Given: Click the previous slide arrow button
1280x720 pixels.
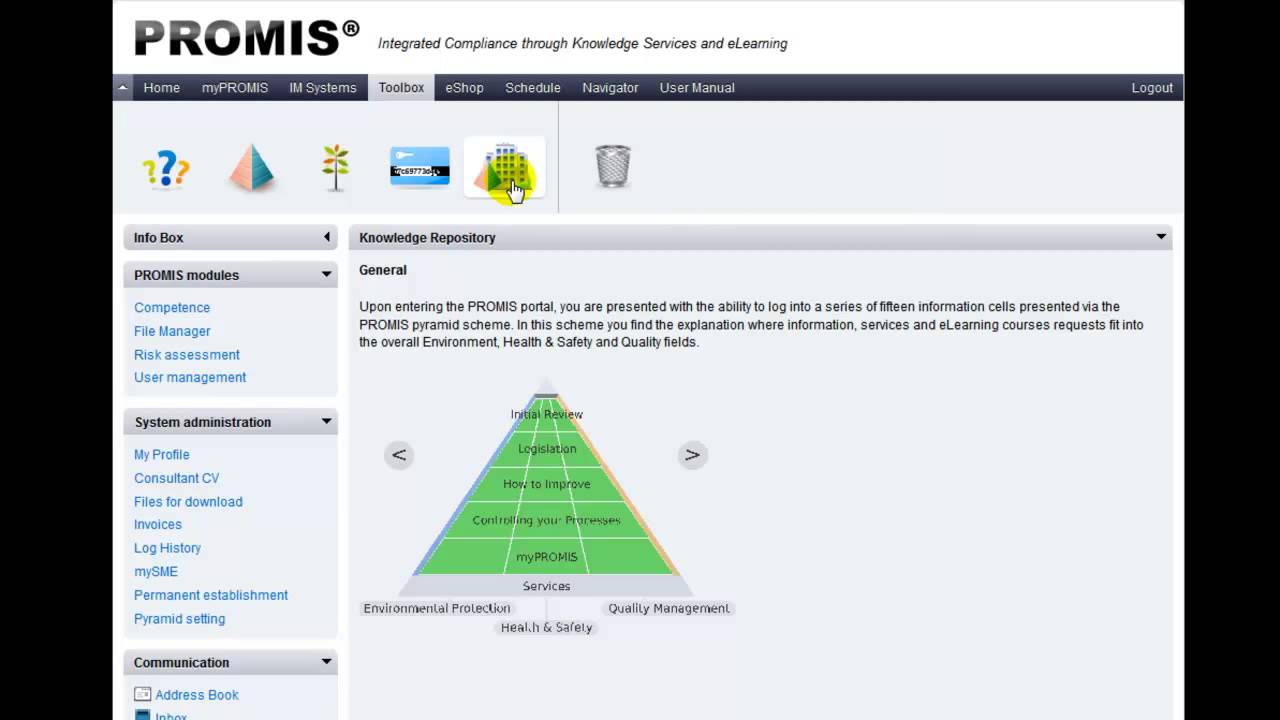Looking at the screenshot, I should [x=399, y=455].
